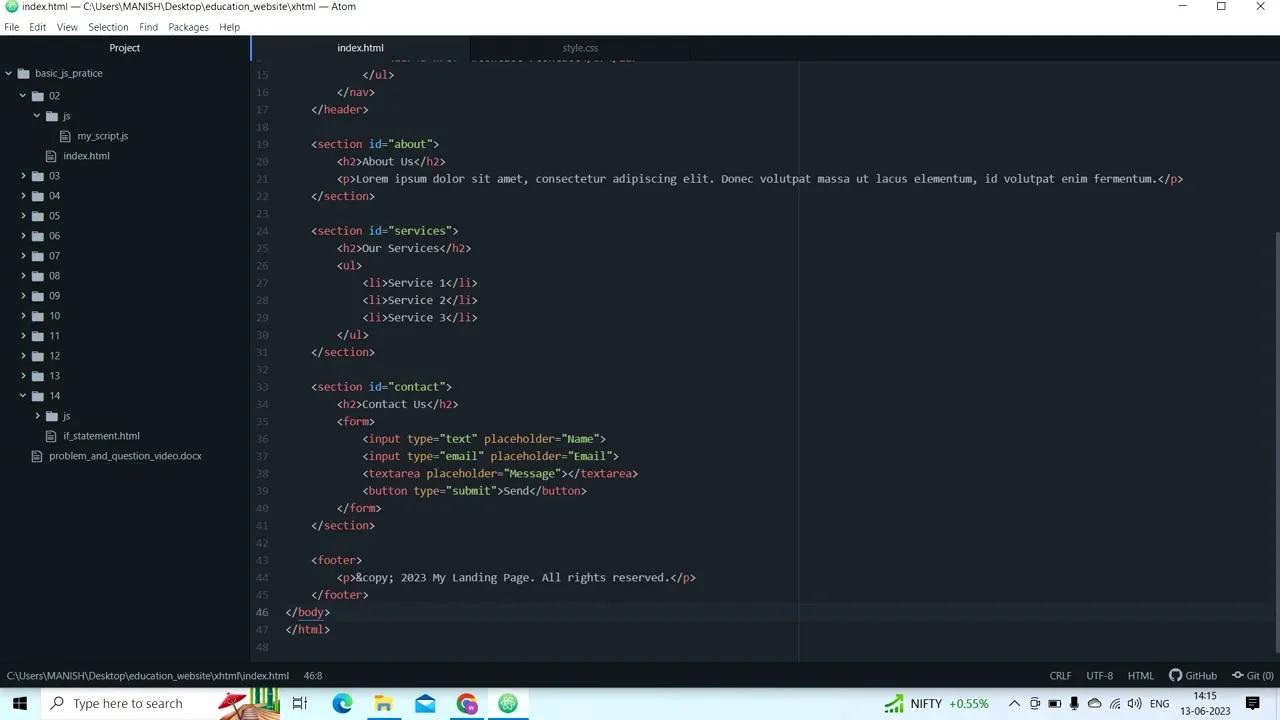This screenshot has width=1280, height=720.
Task: Switch language mode from HTML
Action: click(1140, 675)
